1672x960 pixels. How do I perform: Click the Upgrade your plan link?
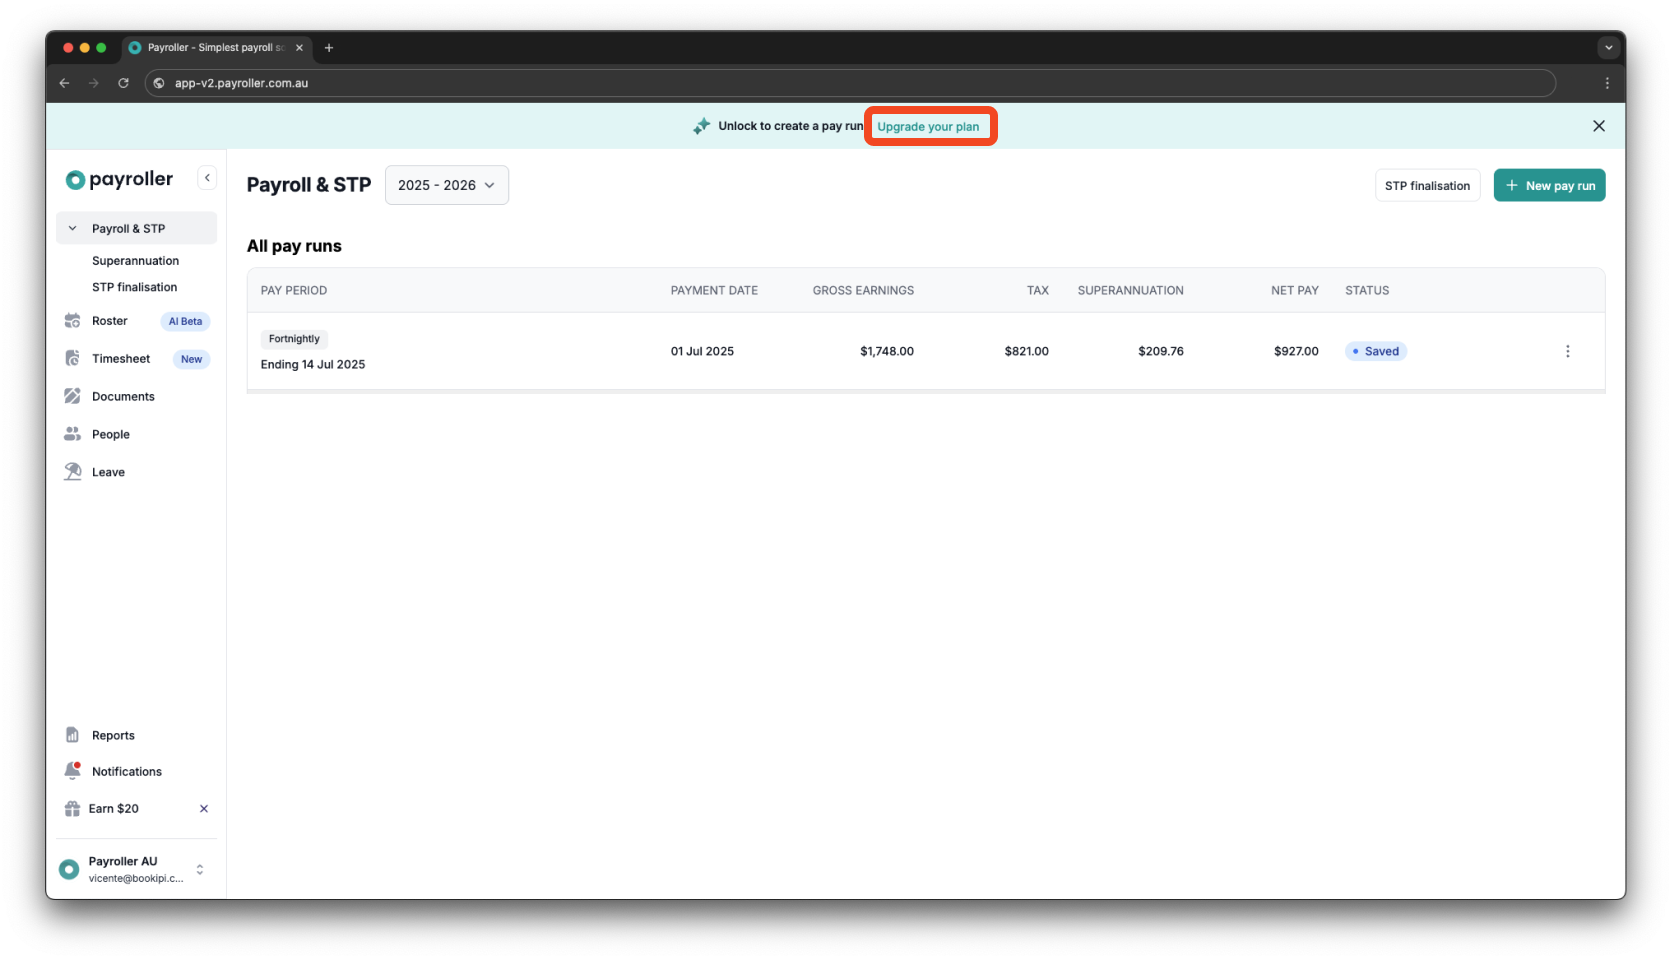930,126
